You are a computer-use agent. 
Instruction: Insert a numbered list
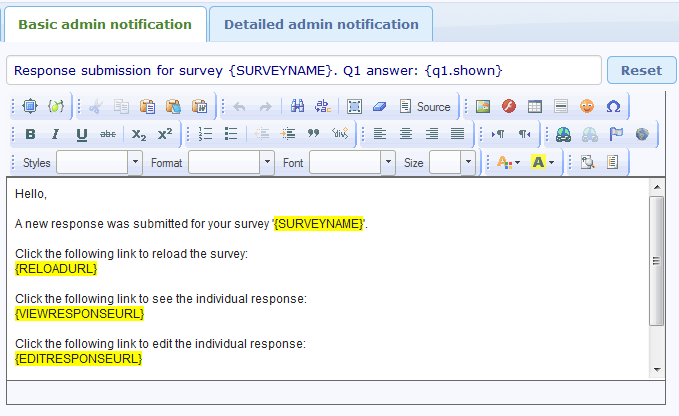coord(205,134)
